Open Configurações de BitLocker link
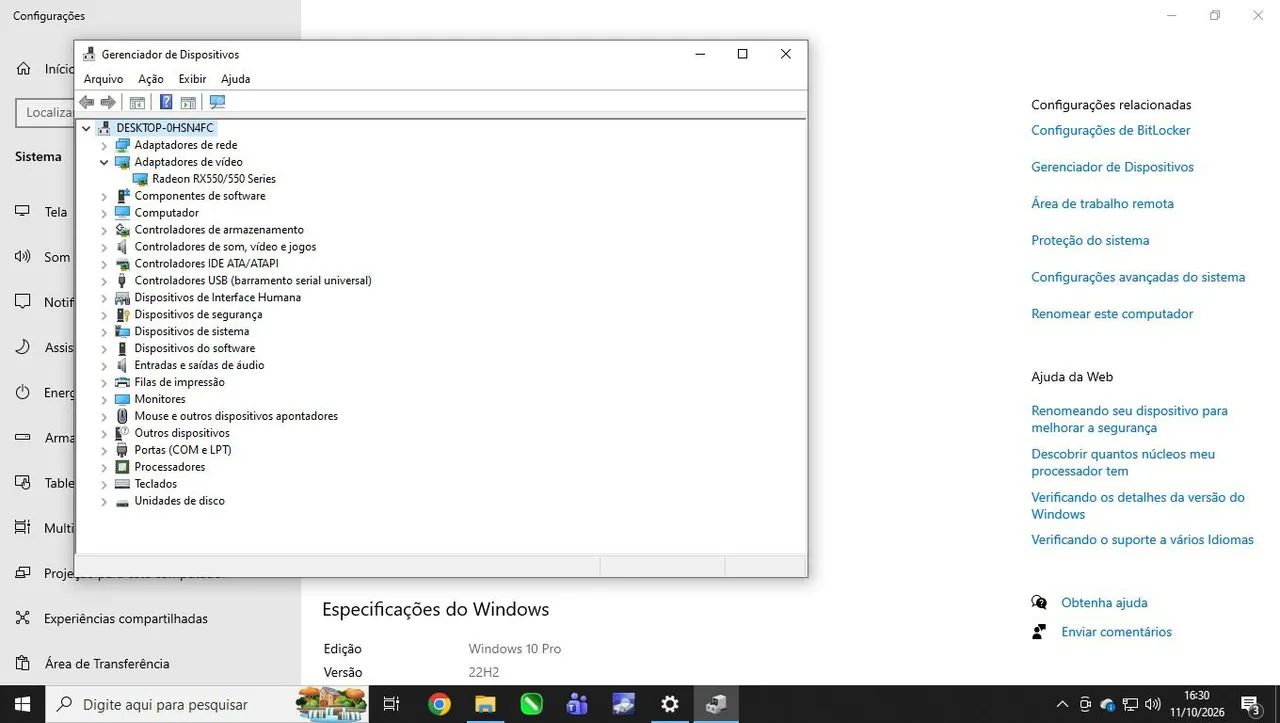Screen dimensions: 1280x723 coord(1111,130)
